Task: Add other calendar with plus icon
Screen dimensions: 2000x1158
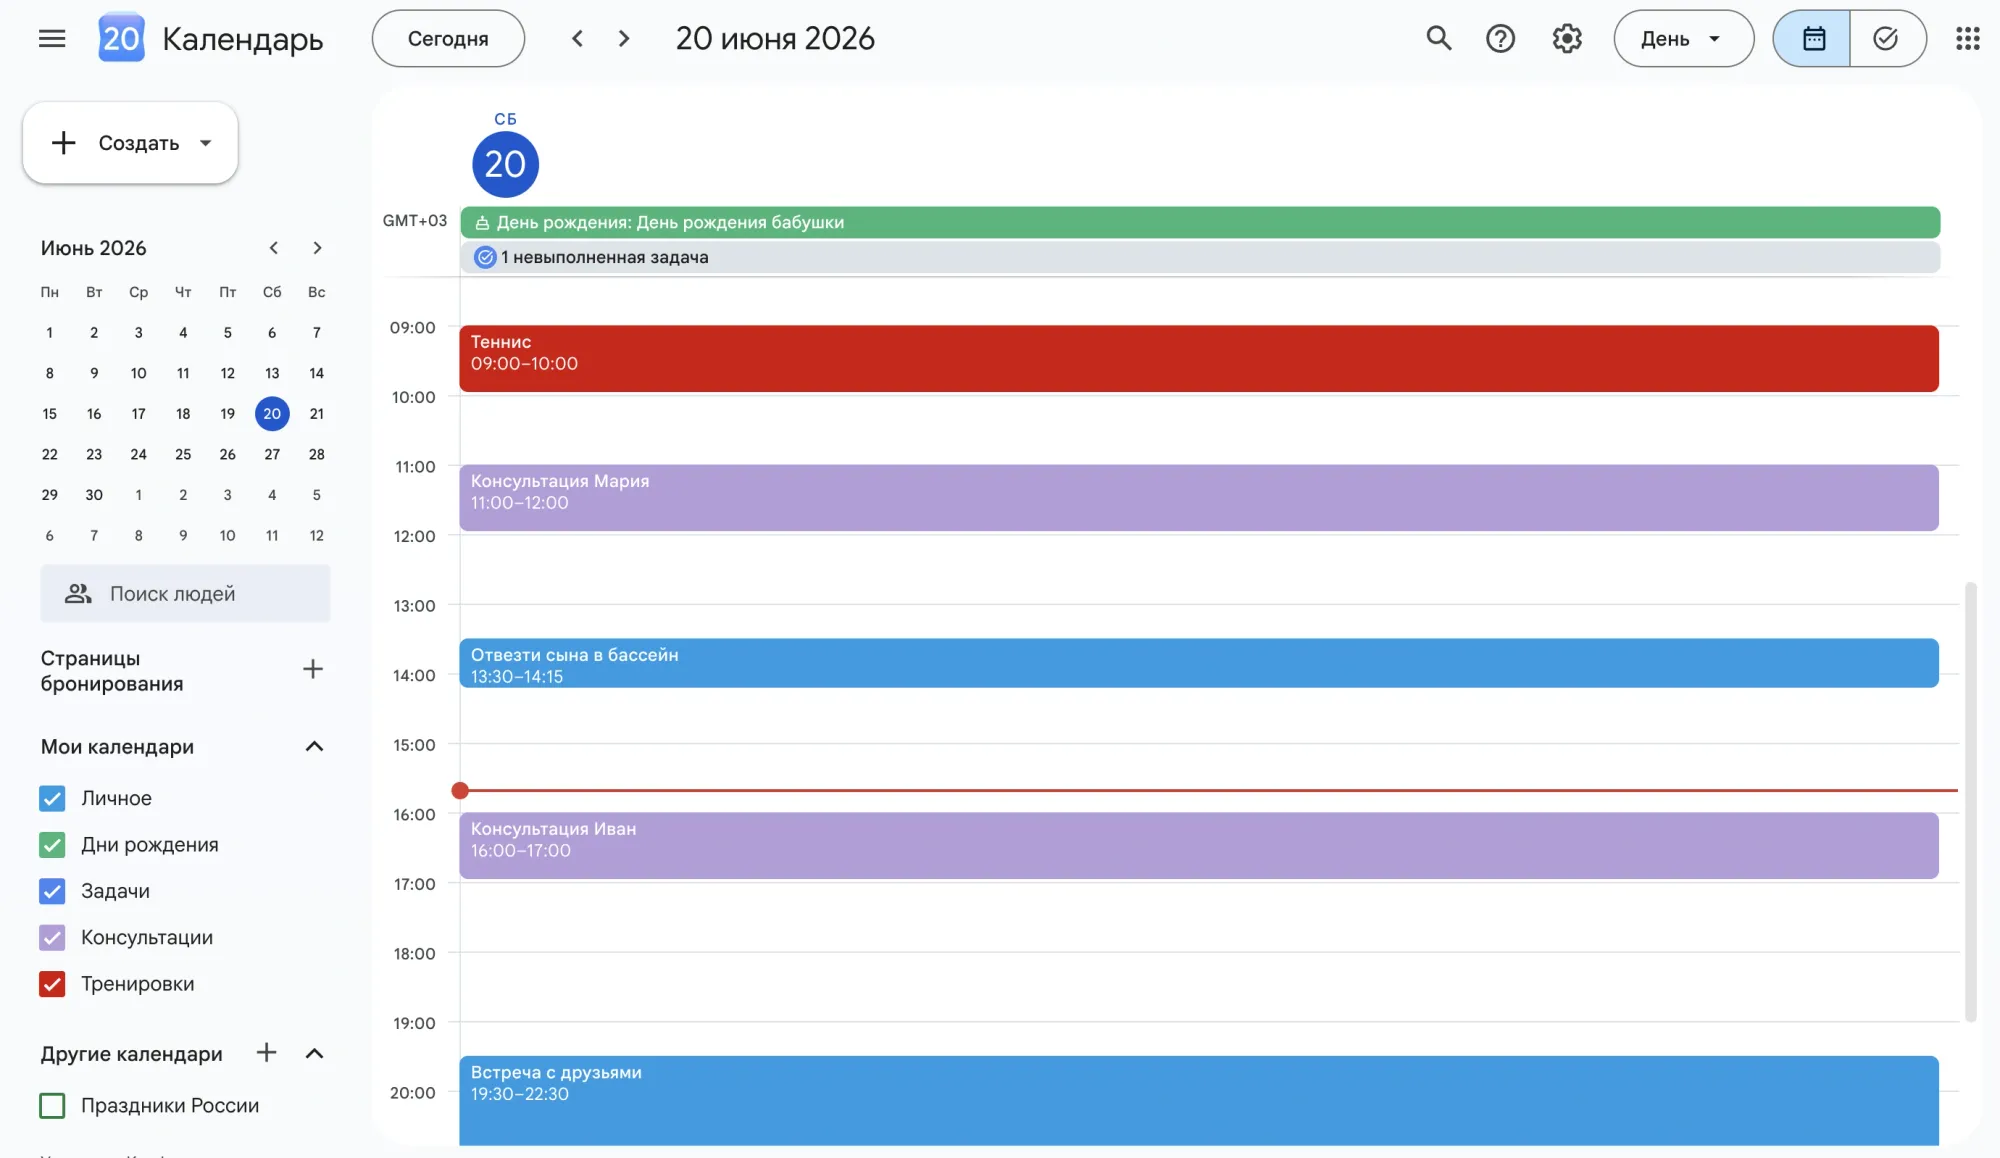Action: tap(266, 1052)
